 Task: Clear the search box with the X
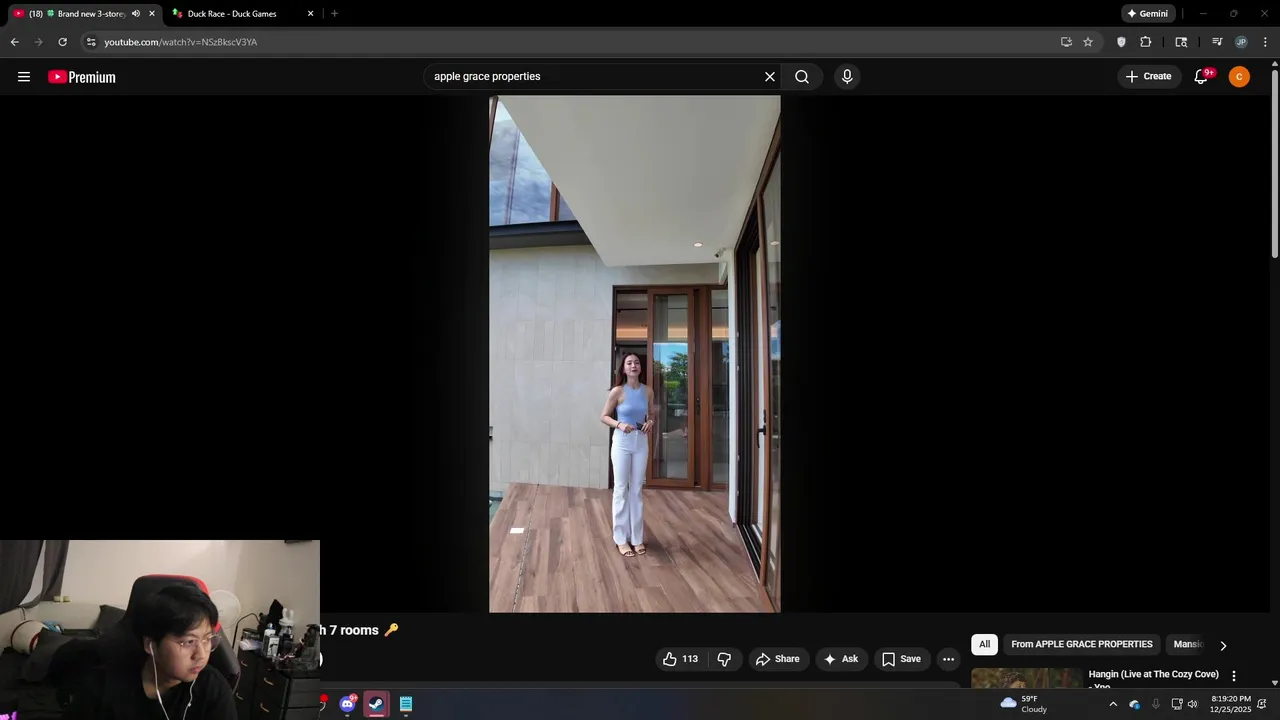click(770, 77)
